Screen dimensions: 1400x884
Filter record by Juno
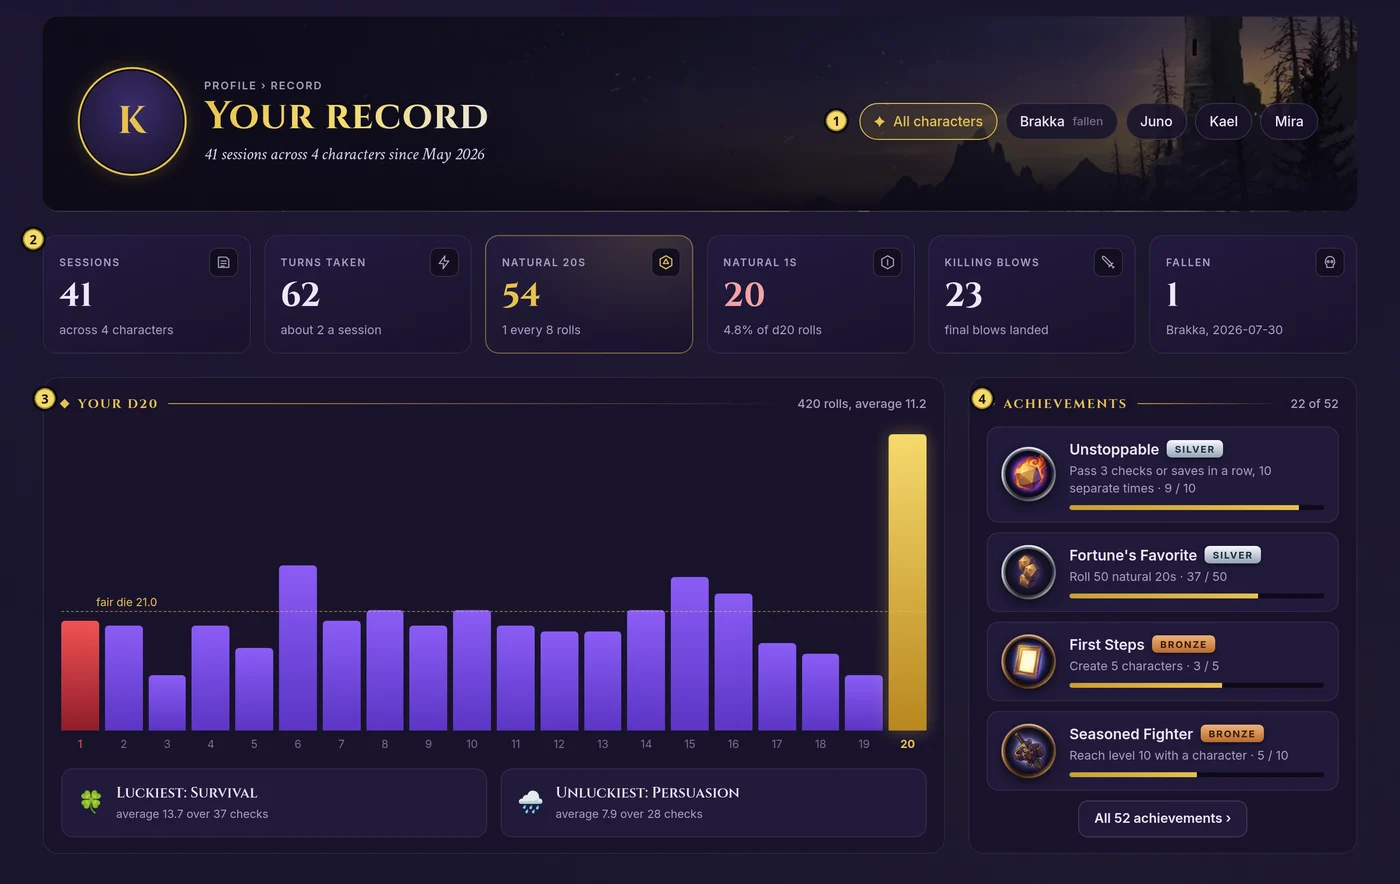[1156, 121]
